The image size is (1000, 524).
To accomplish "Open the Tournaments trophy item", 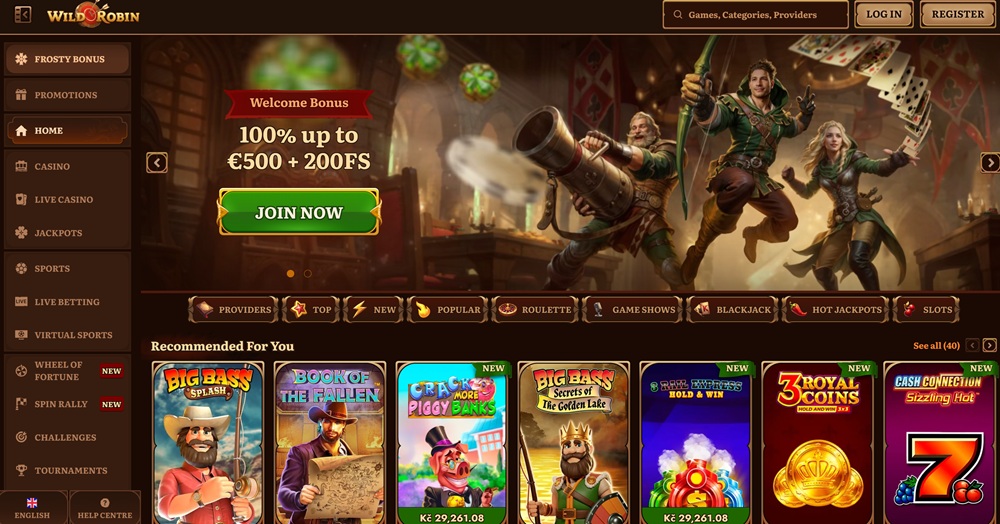I will point(67,470).
